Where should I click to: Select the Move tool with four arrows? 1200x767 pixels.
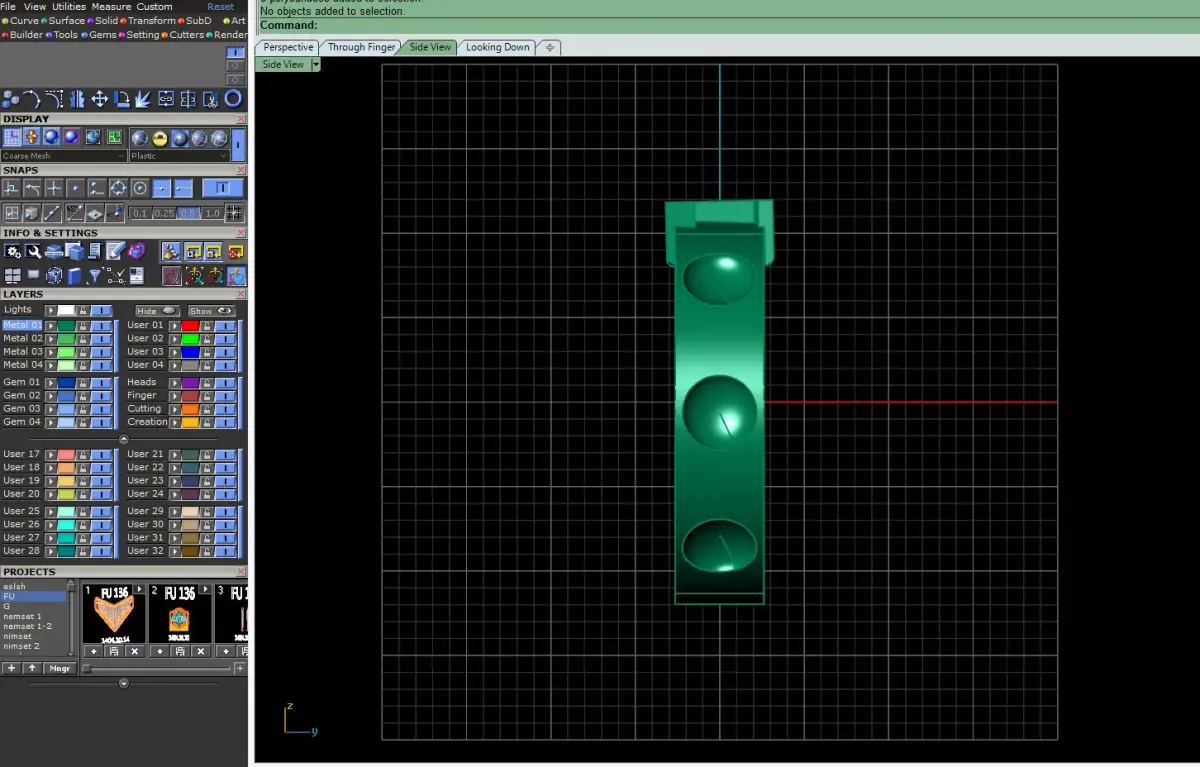pos(100,99)
